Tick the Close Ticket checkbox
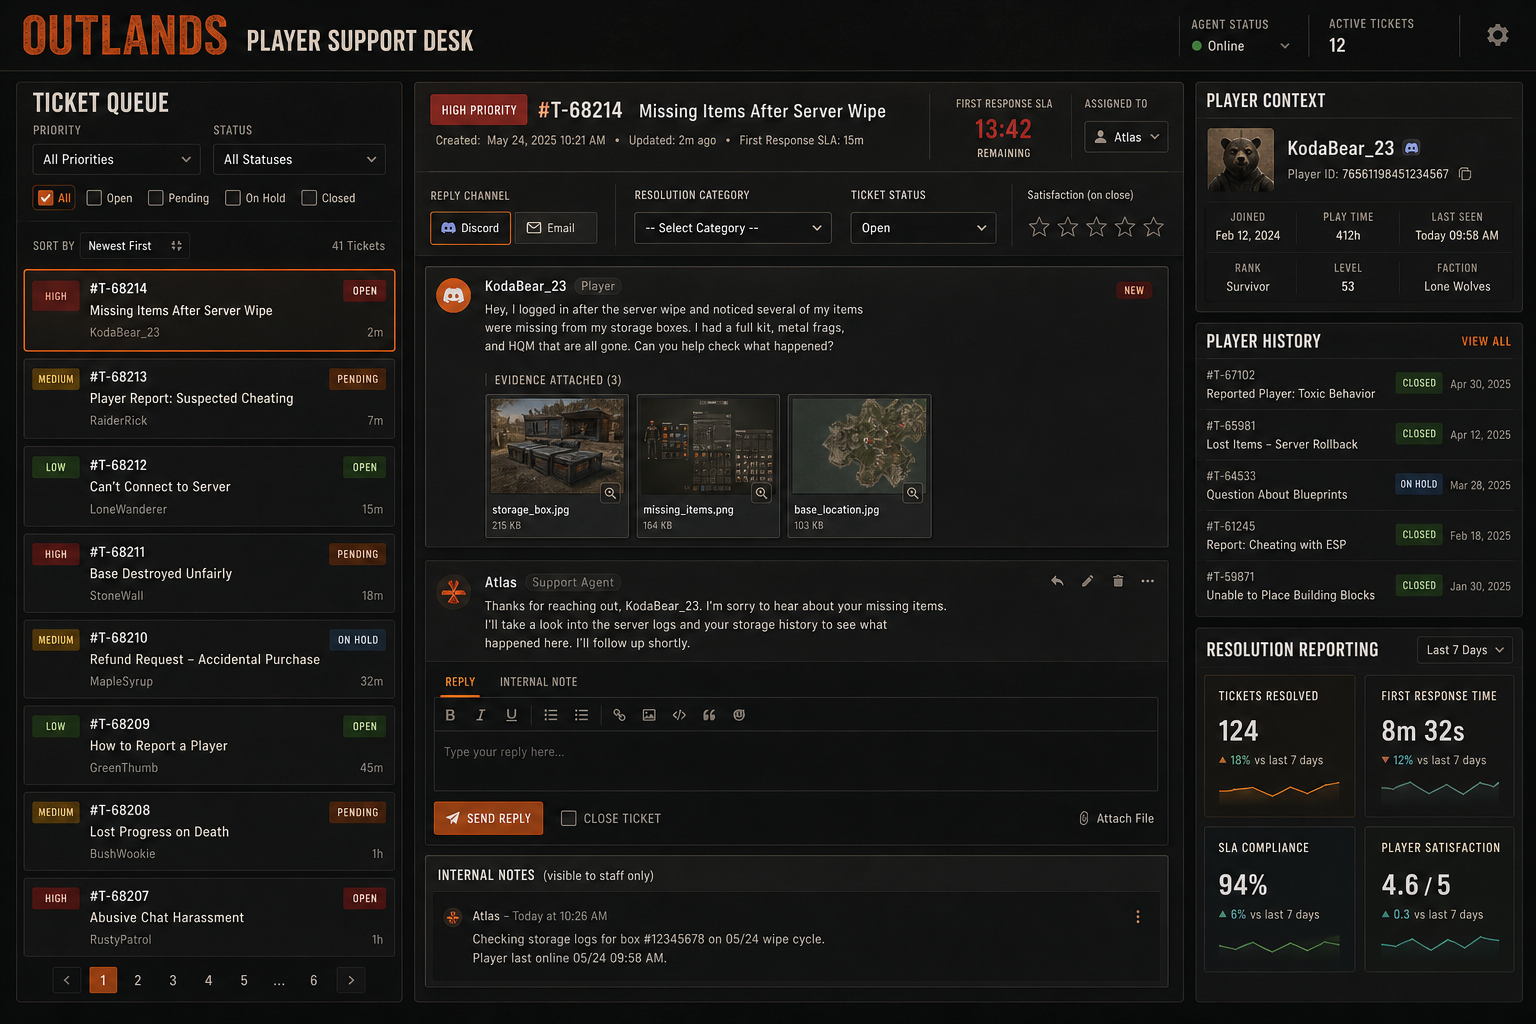The width and height of the screenshot is (1536, 1024). [568, 818]
